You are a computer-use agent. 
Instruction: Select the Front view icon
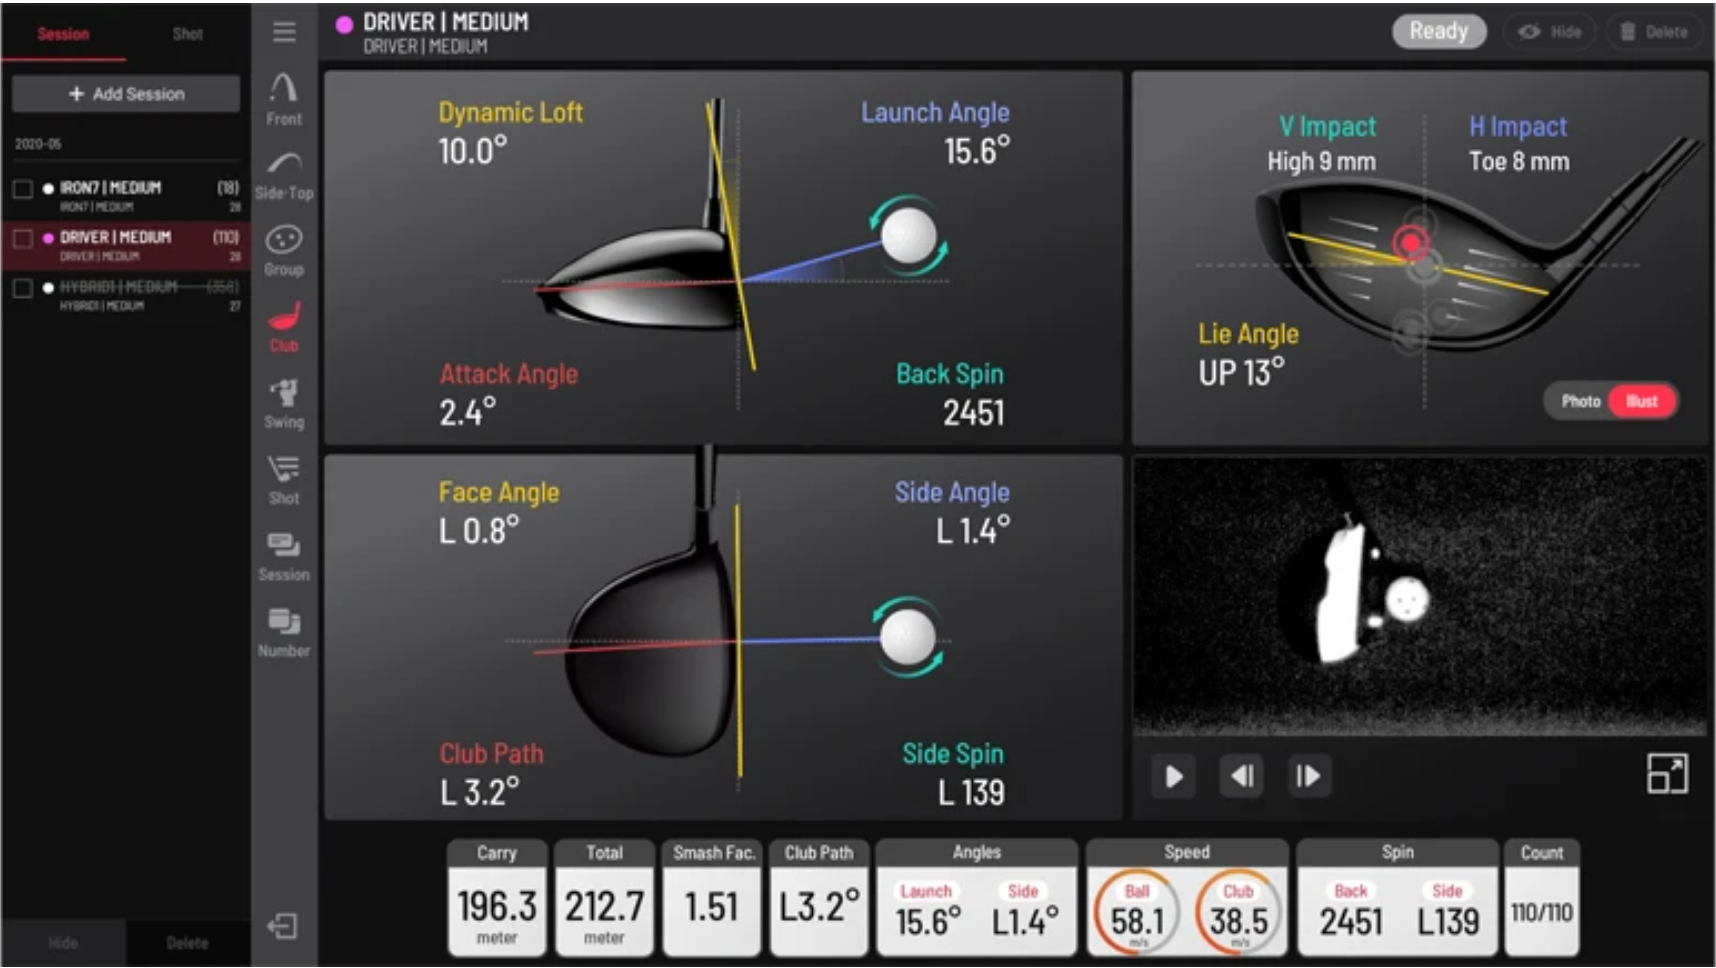[x=284, y=98]
